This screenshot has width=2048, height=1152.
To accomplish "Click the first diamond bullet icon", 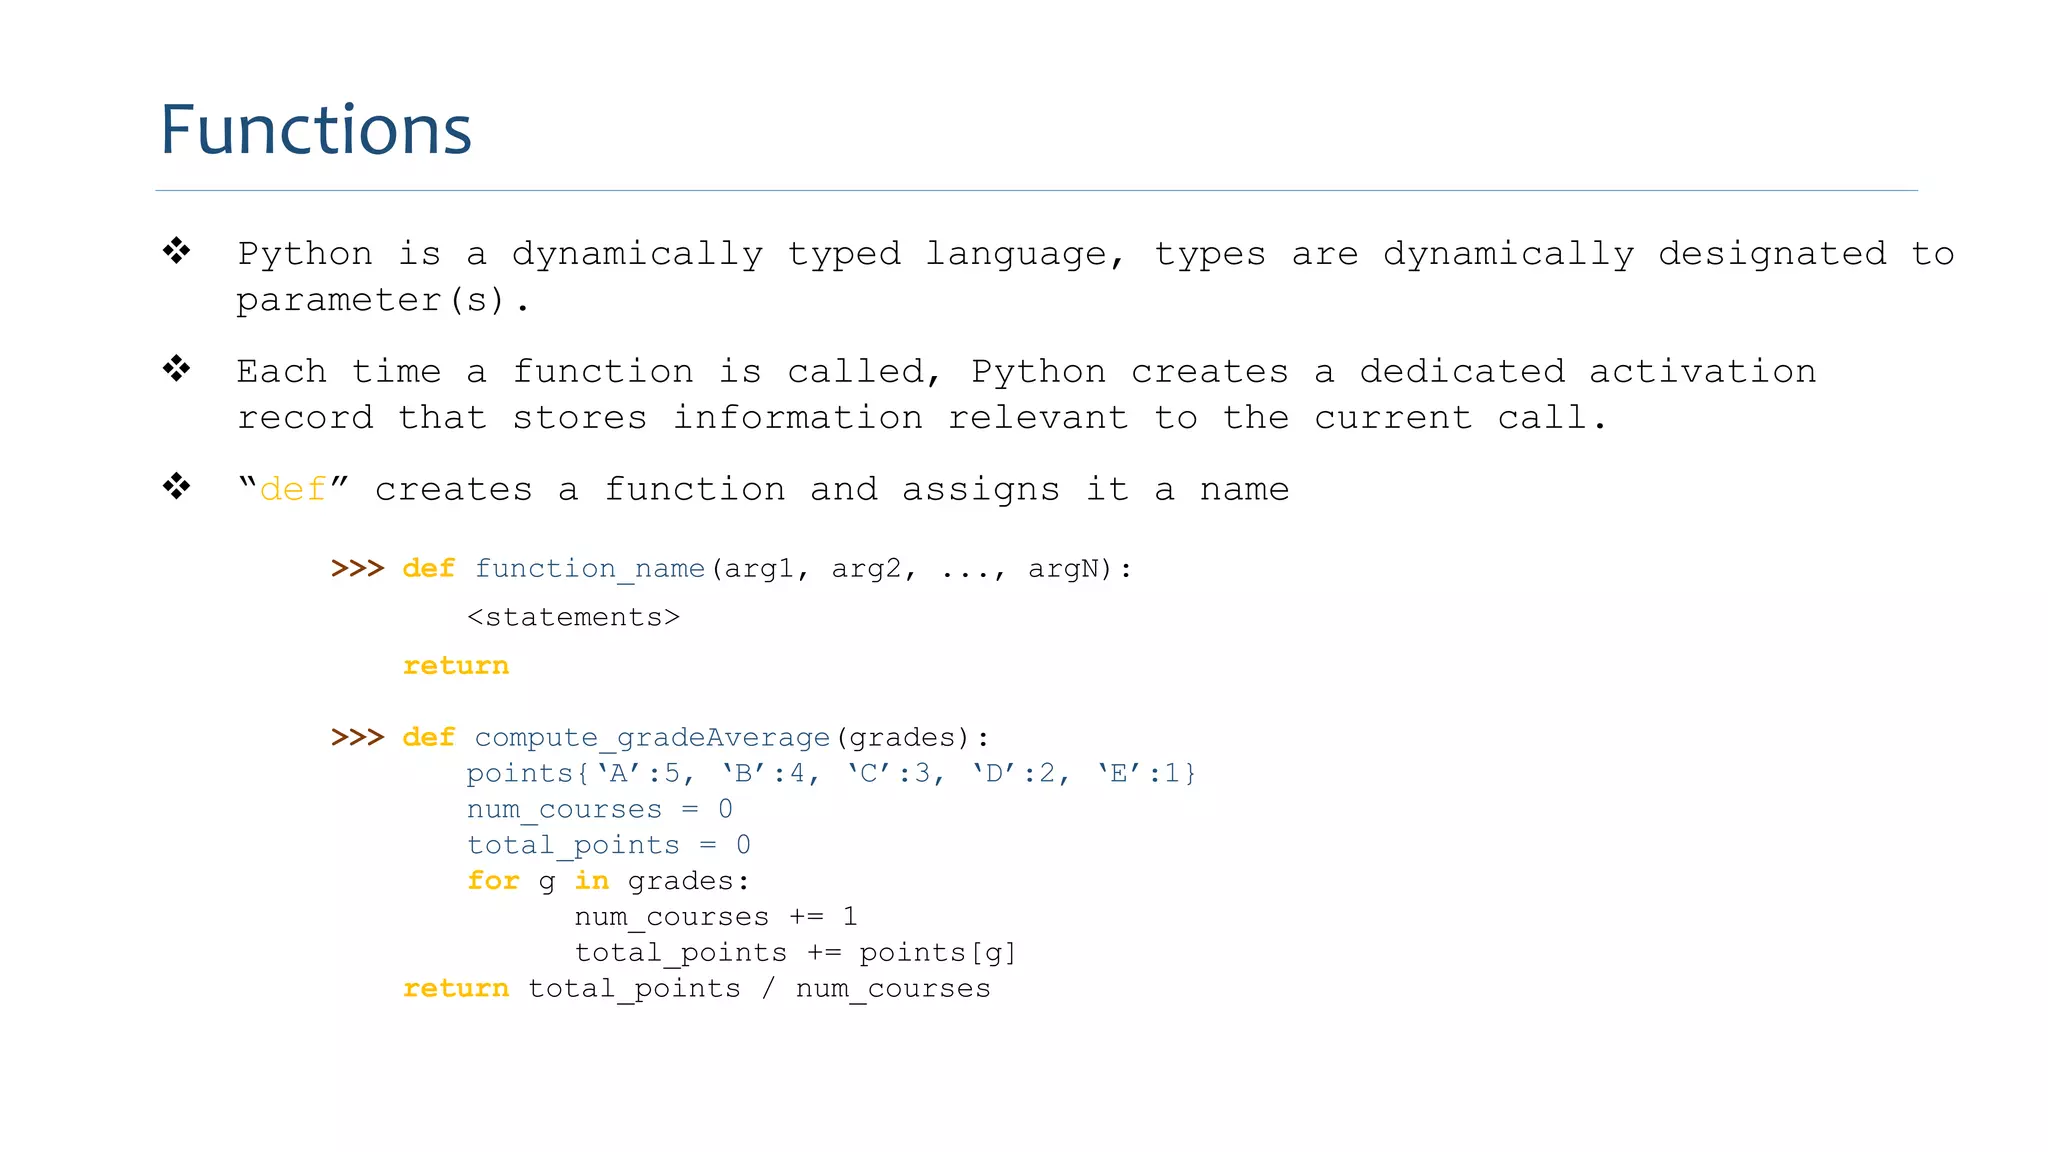I will [x=177, y=250].
